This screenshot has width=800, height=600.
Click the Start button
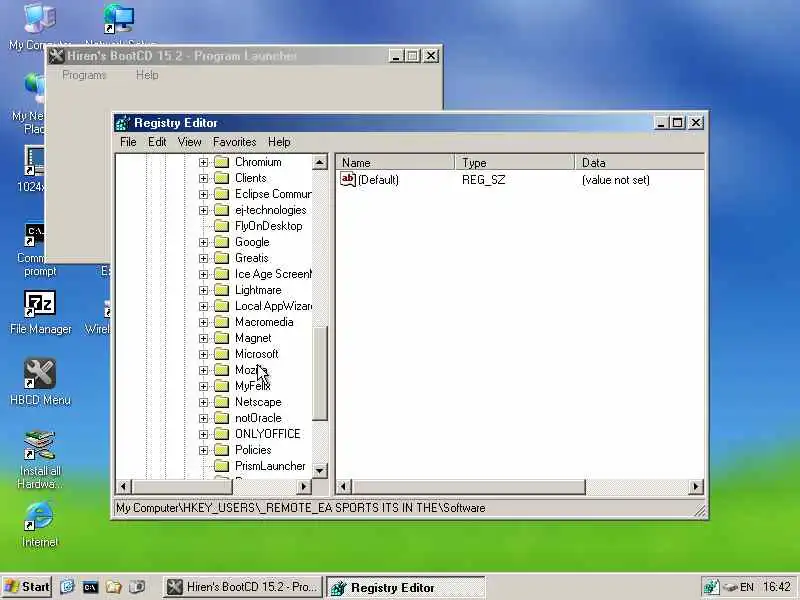27,587
